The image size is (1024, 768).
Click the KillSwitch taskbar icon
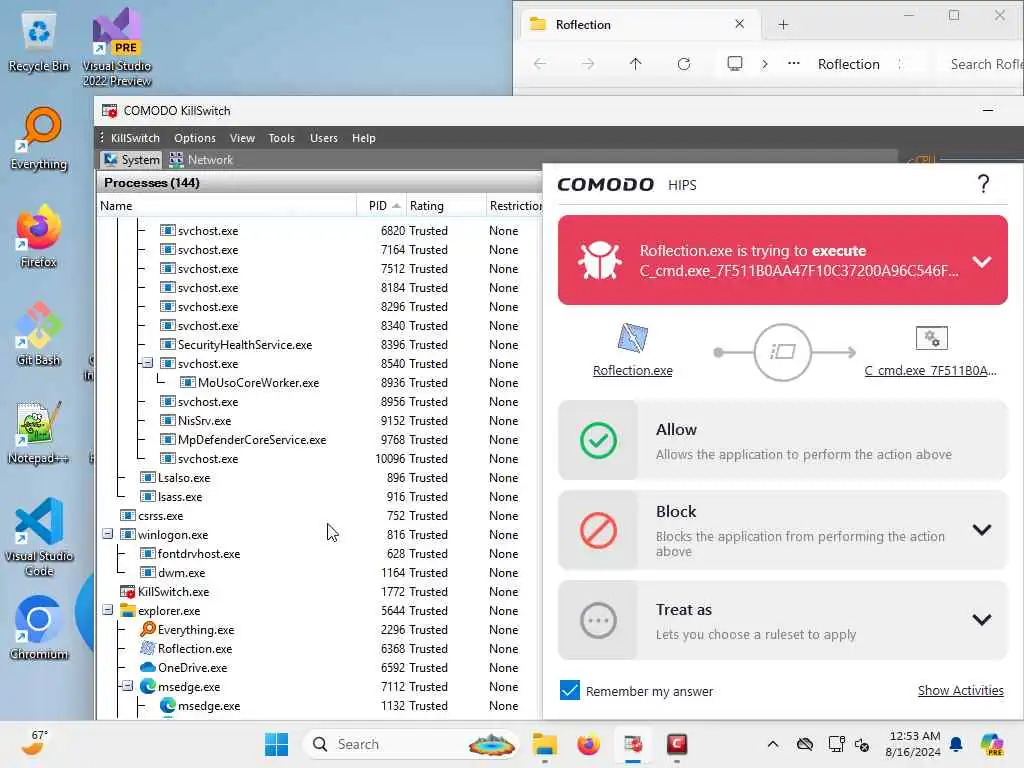(x=633, y=744)
